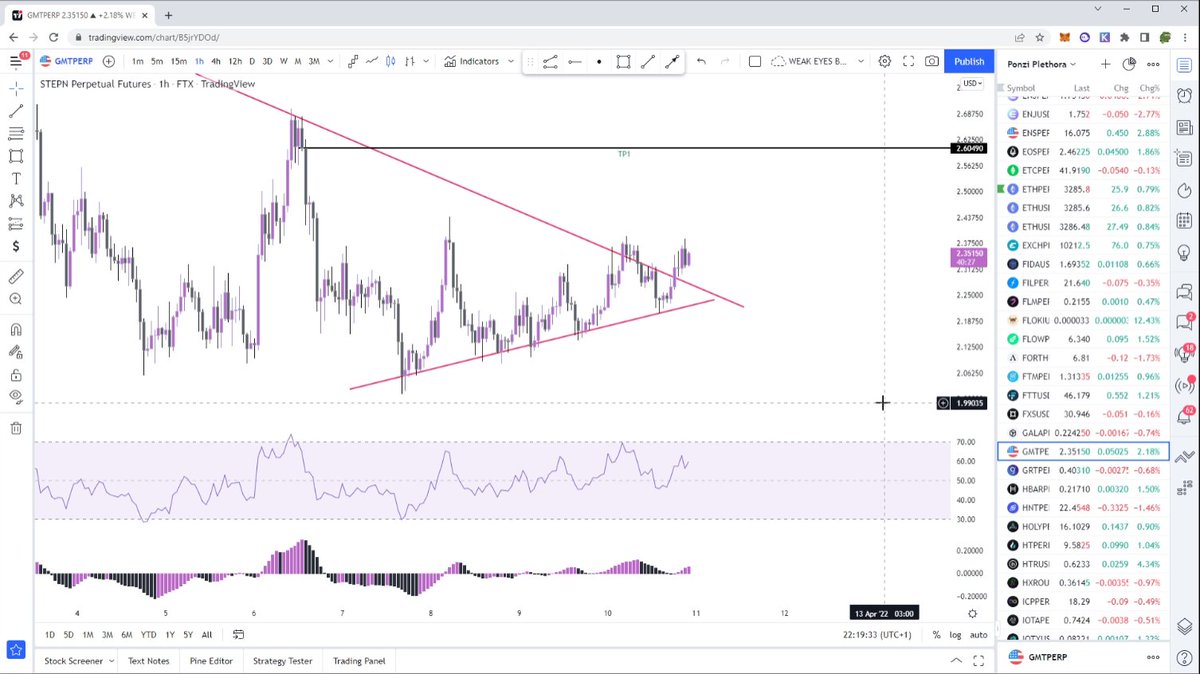Image resolution: width=1200 pixels, height=674 pixels.
Task: Open chart settings gear in top toolbar
Action: point(885,61)
